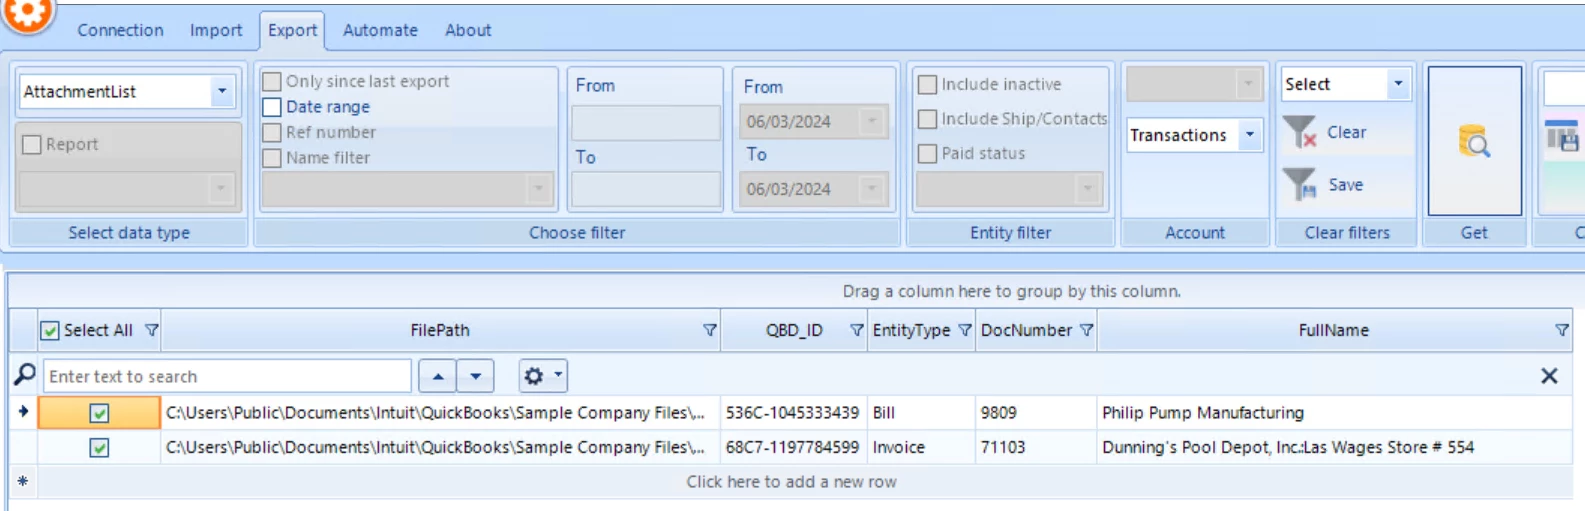Screen dimensions: 1585x511
Task: Toggle Only since last export checkbox
Action: (271, 81)
